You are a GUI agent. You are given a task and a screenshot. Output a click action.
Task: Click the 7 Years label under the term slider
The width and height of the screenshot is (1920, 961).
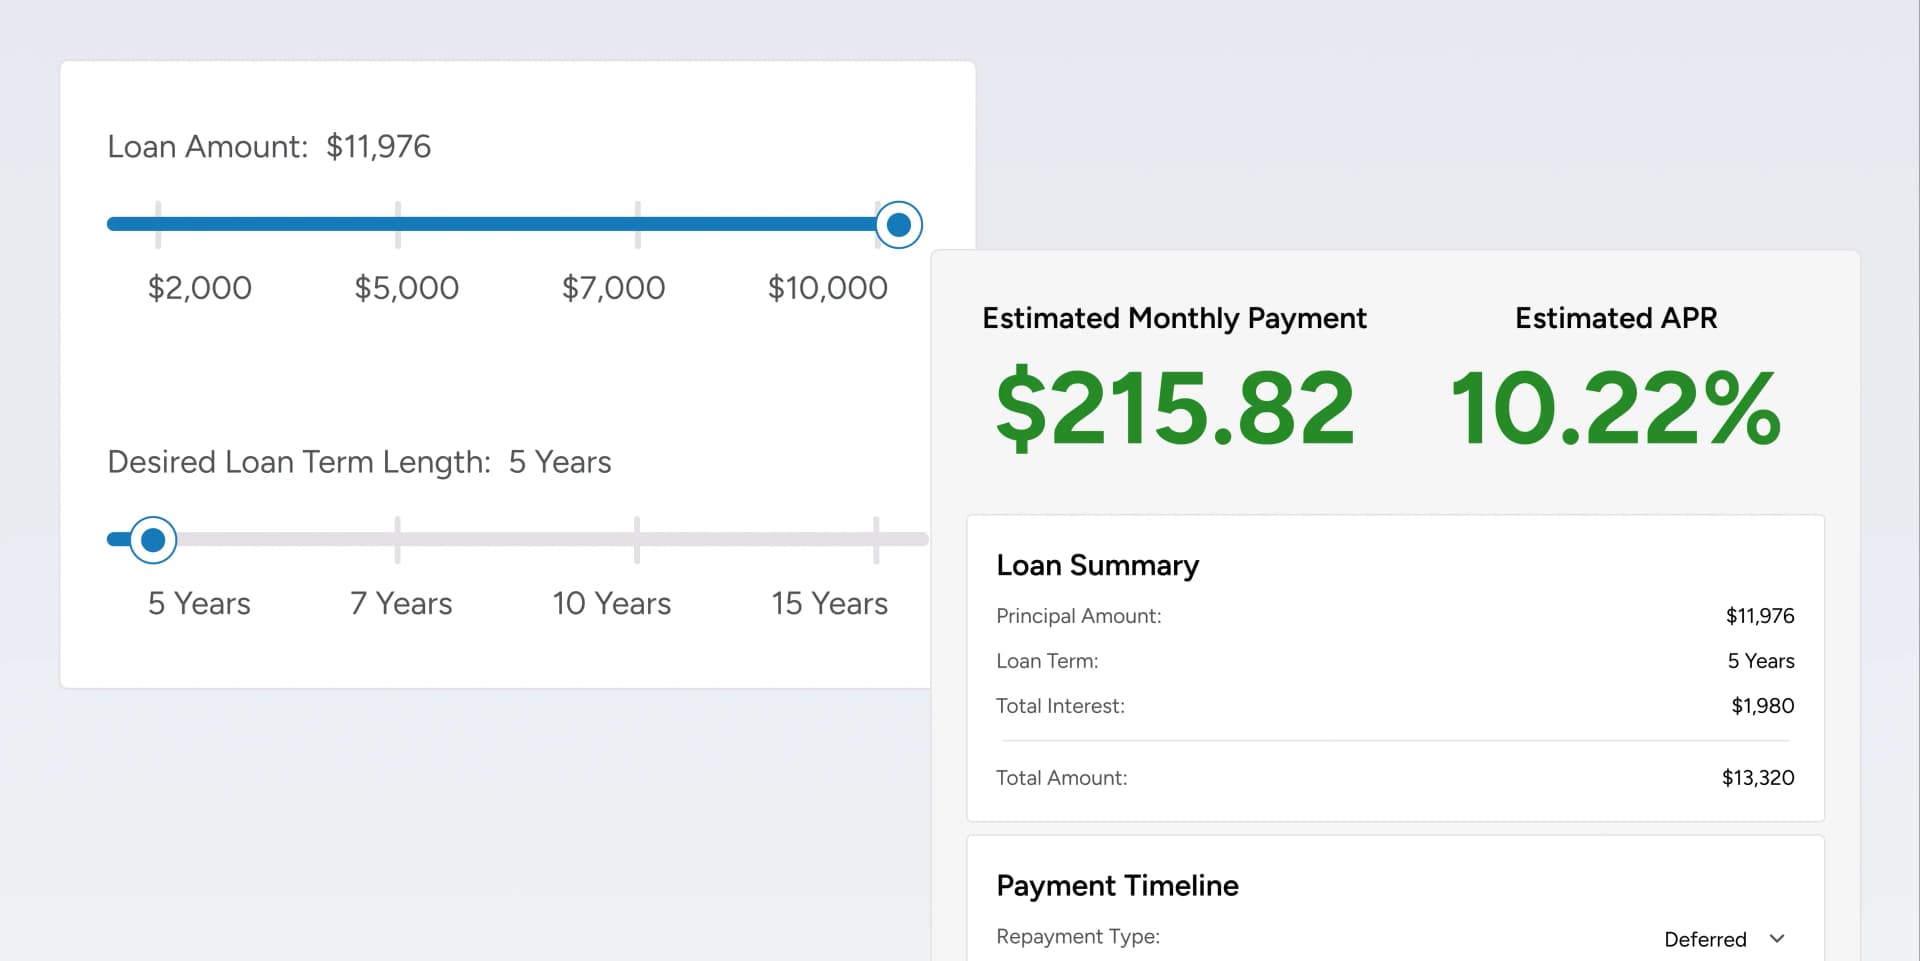(x=400, y=603)
